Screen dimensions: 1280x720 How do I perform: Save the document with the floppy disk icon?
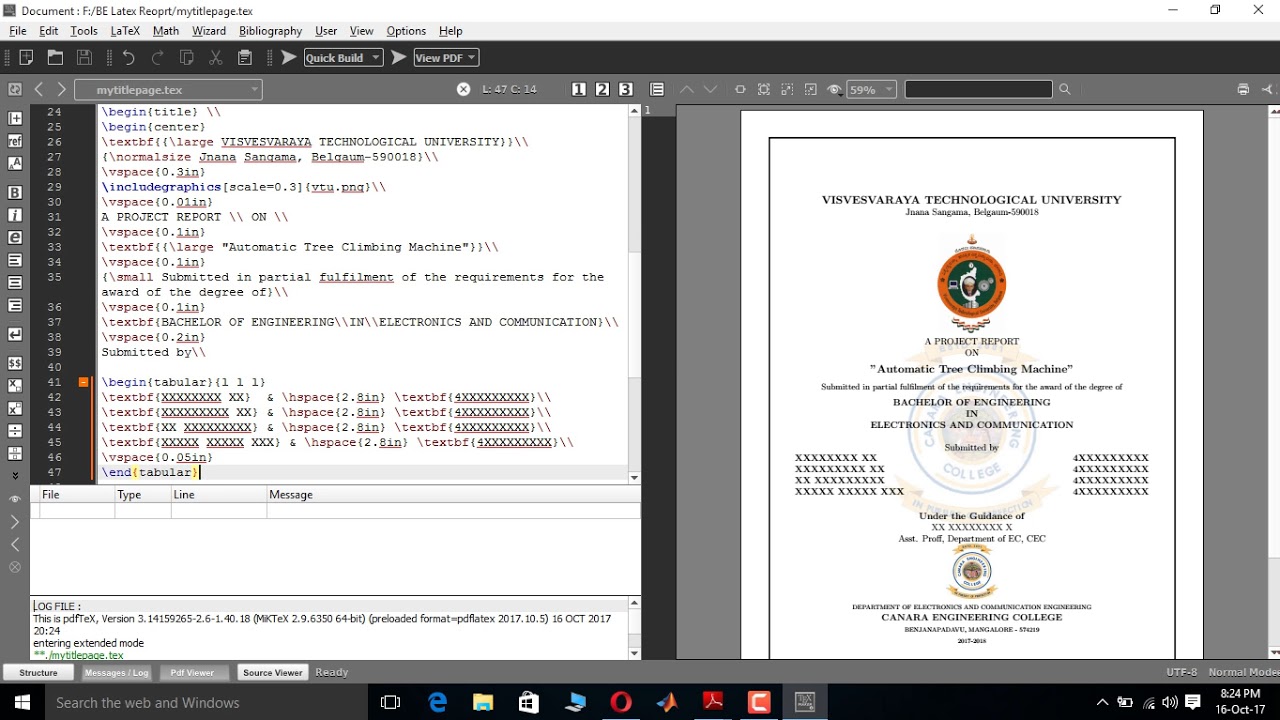(84, 58)
